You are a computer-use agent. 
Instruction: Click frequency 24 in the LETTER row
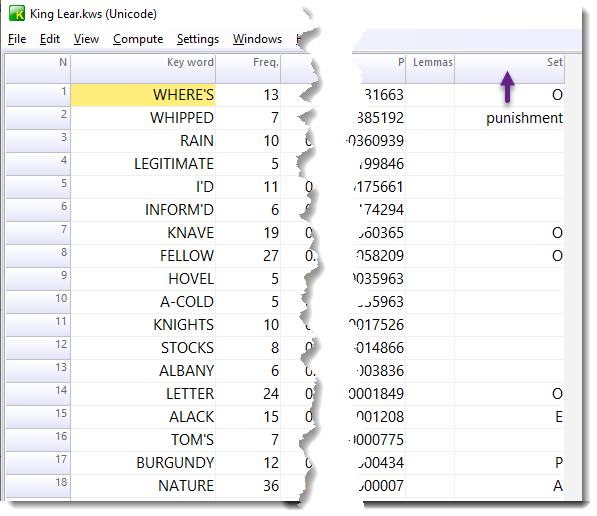click(271, 394)
